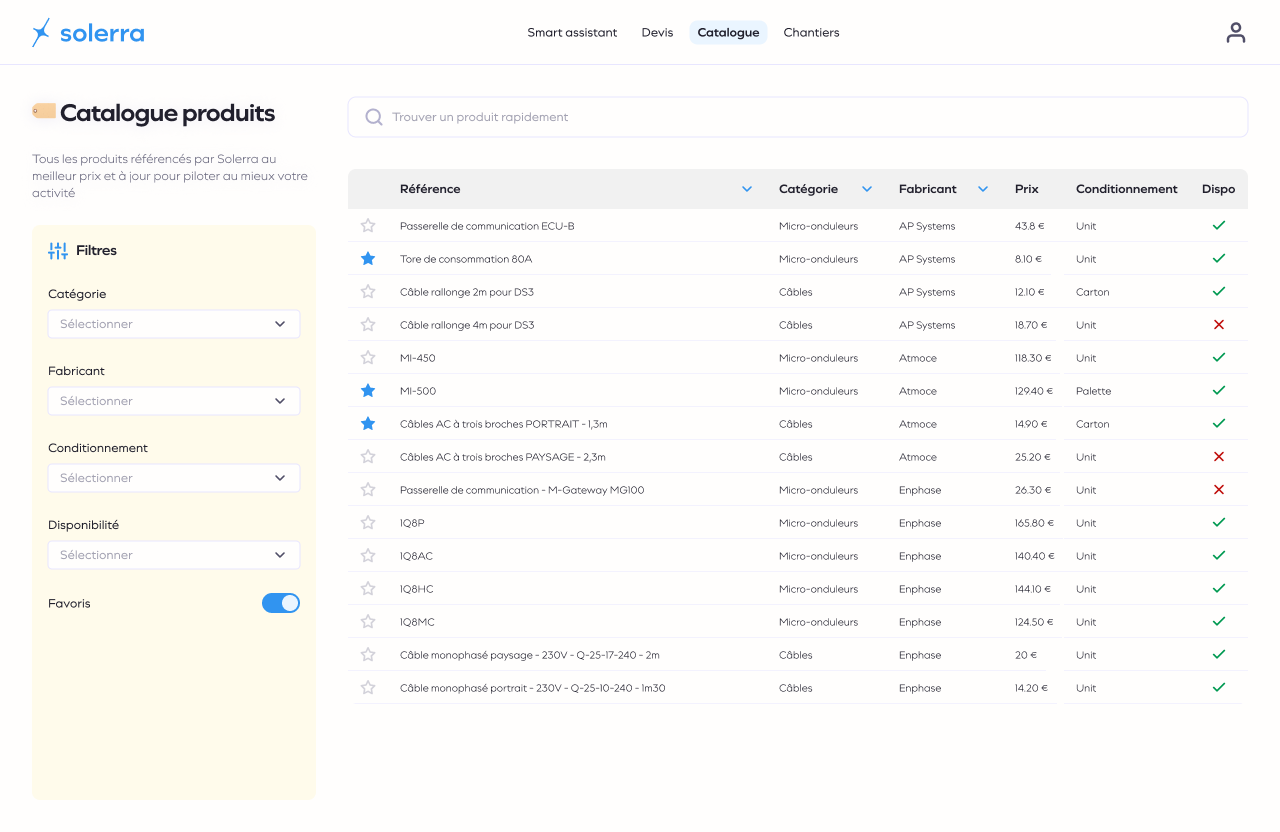Unfavorite the Tore de consommation 80A product
The height and width of the screenshot is (832, 1280).
(x=368, y=259)
